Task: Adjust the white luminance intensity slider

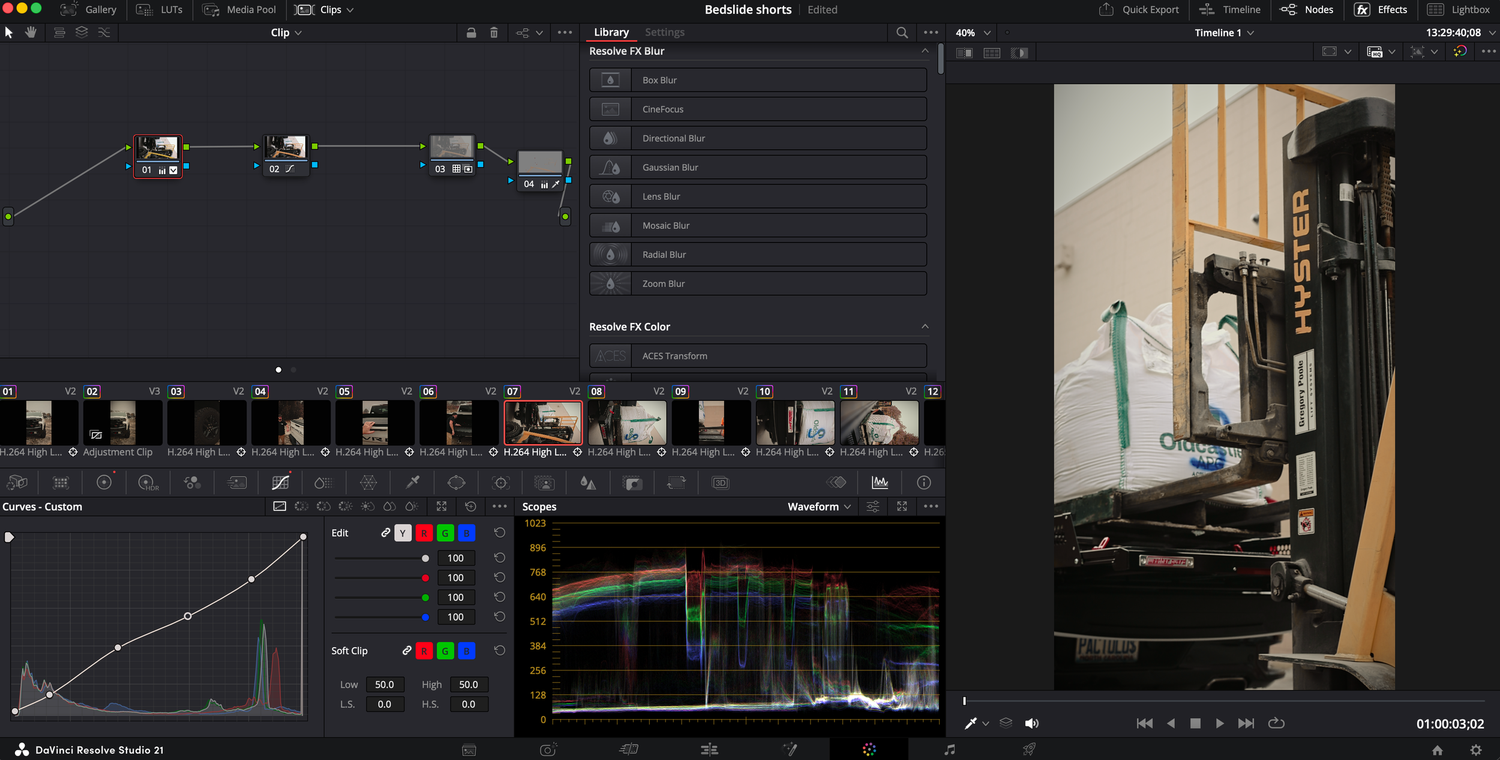Action: [382, 559]
